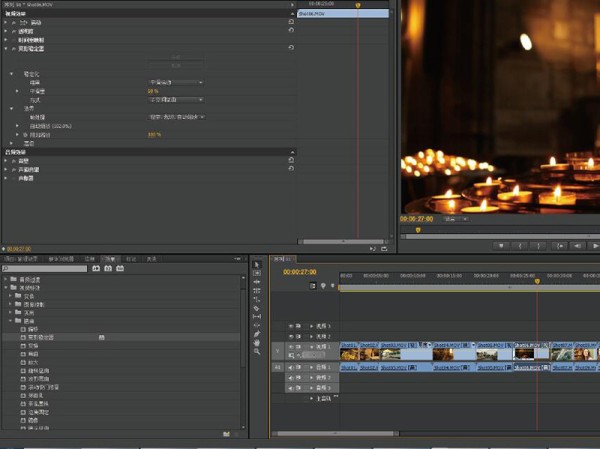Expand the Motion effect properties
Image resolution: width=600 pixels, height=449 pixels.
6,22
